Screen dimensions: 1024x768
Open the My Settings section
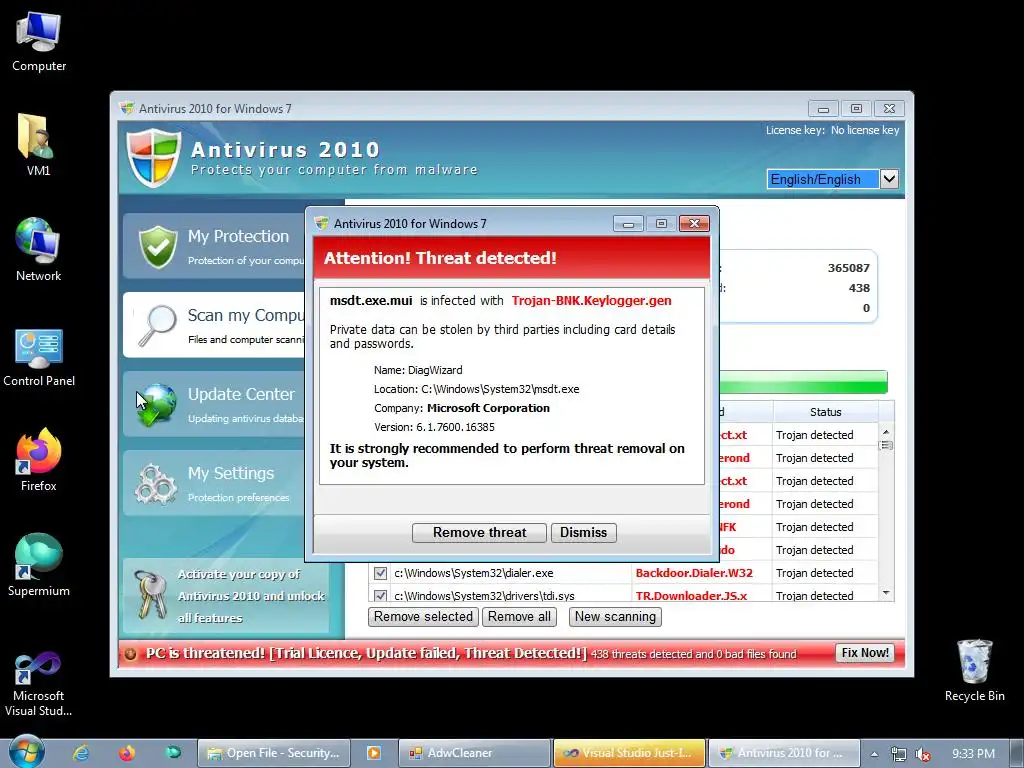(x=216, y=483)
